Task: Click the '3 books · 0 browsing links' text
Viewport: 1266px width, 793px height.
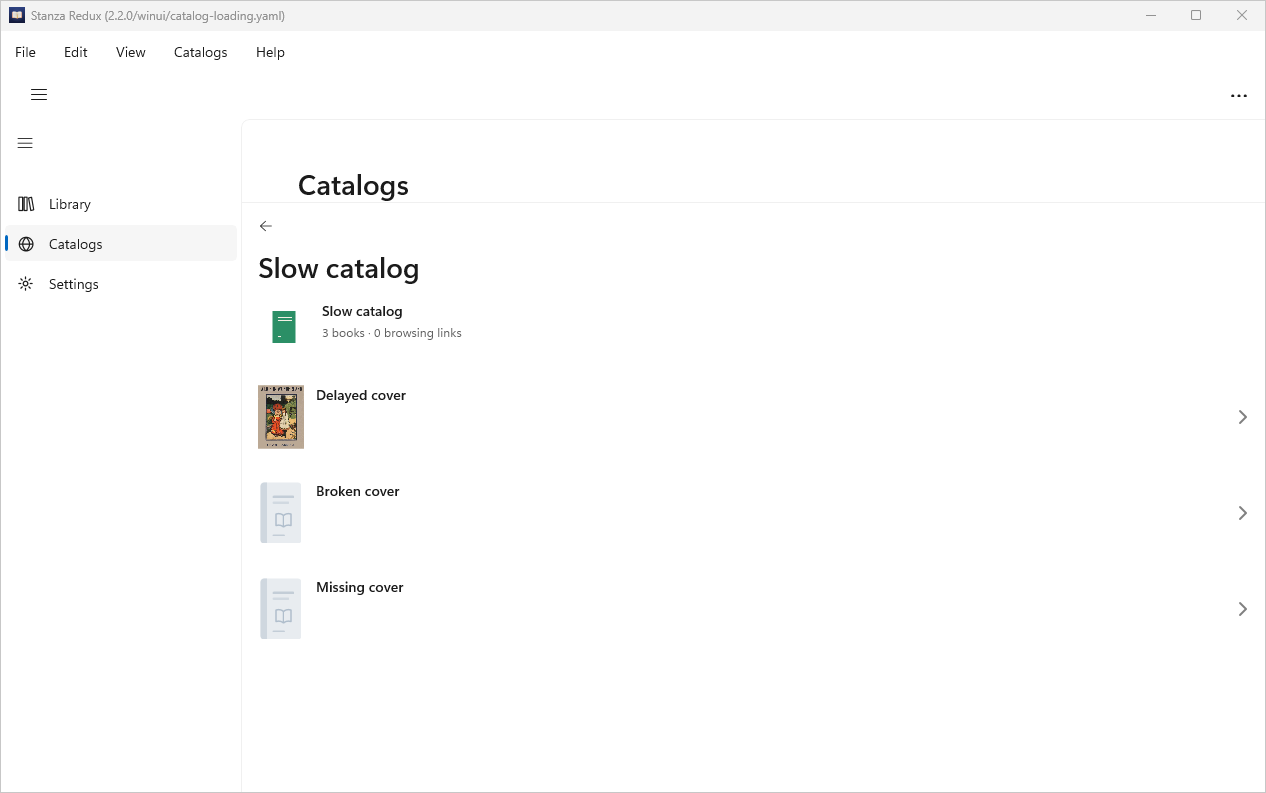Action: click(392, 333)
